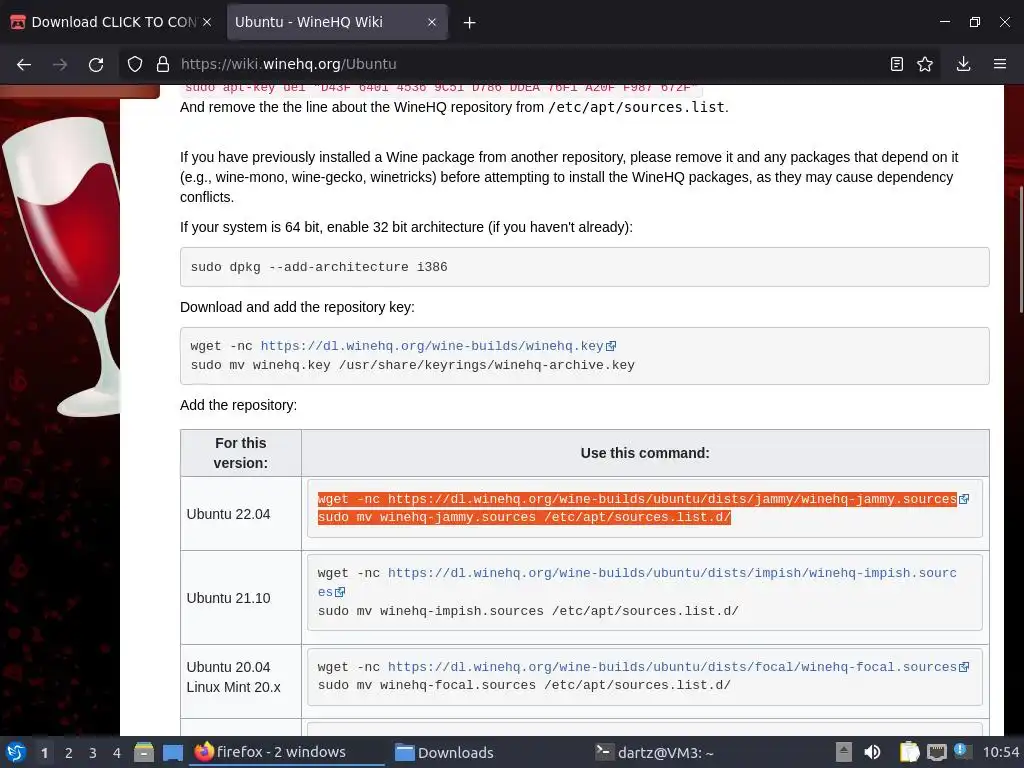Open the Firefox downloads panel icon
The width and height of the screenshot is (1024, 768).
pyautogui.click(x=963, y=64)
